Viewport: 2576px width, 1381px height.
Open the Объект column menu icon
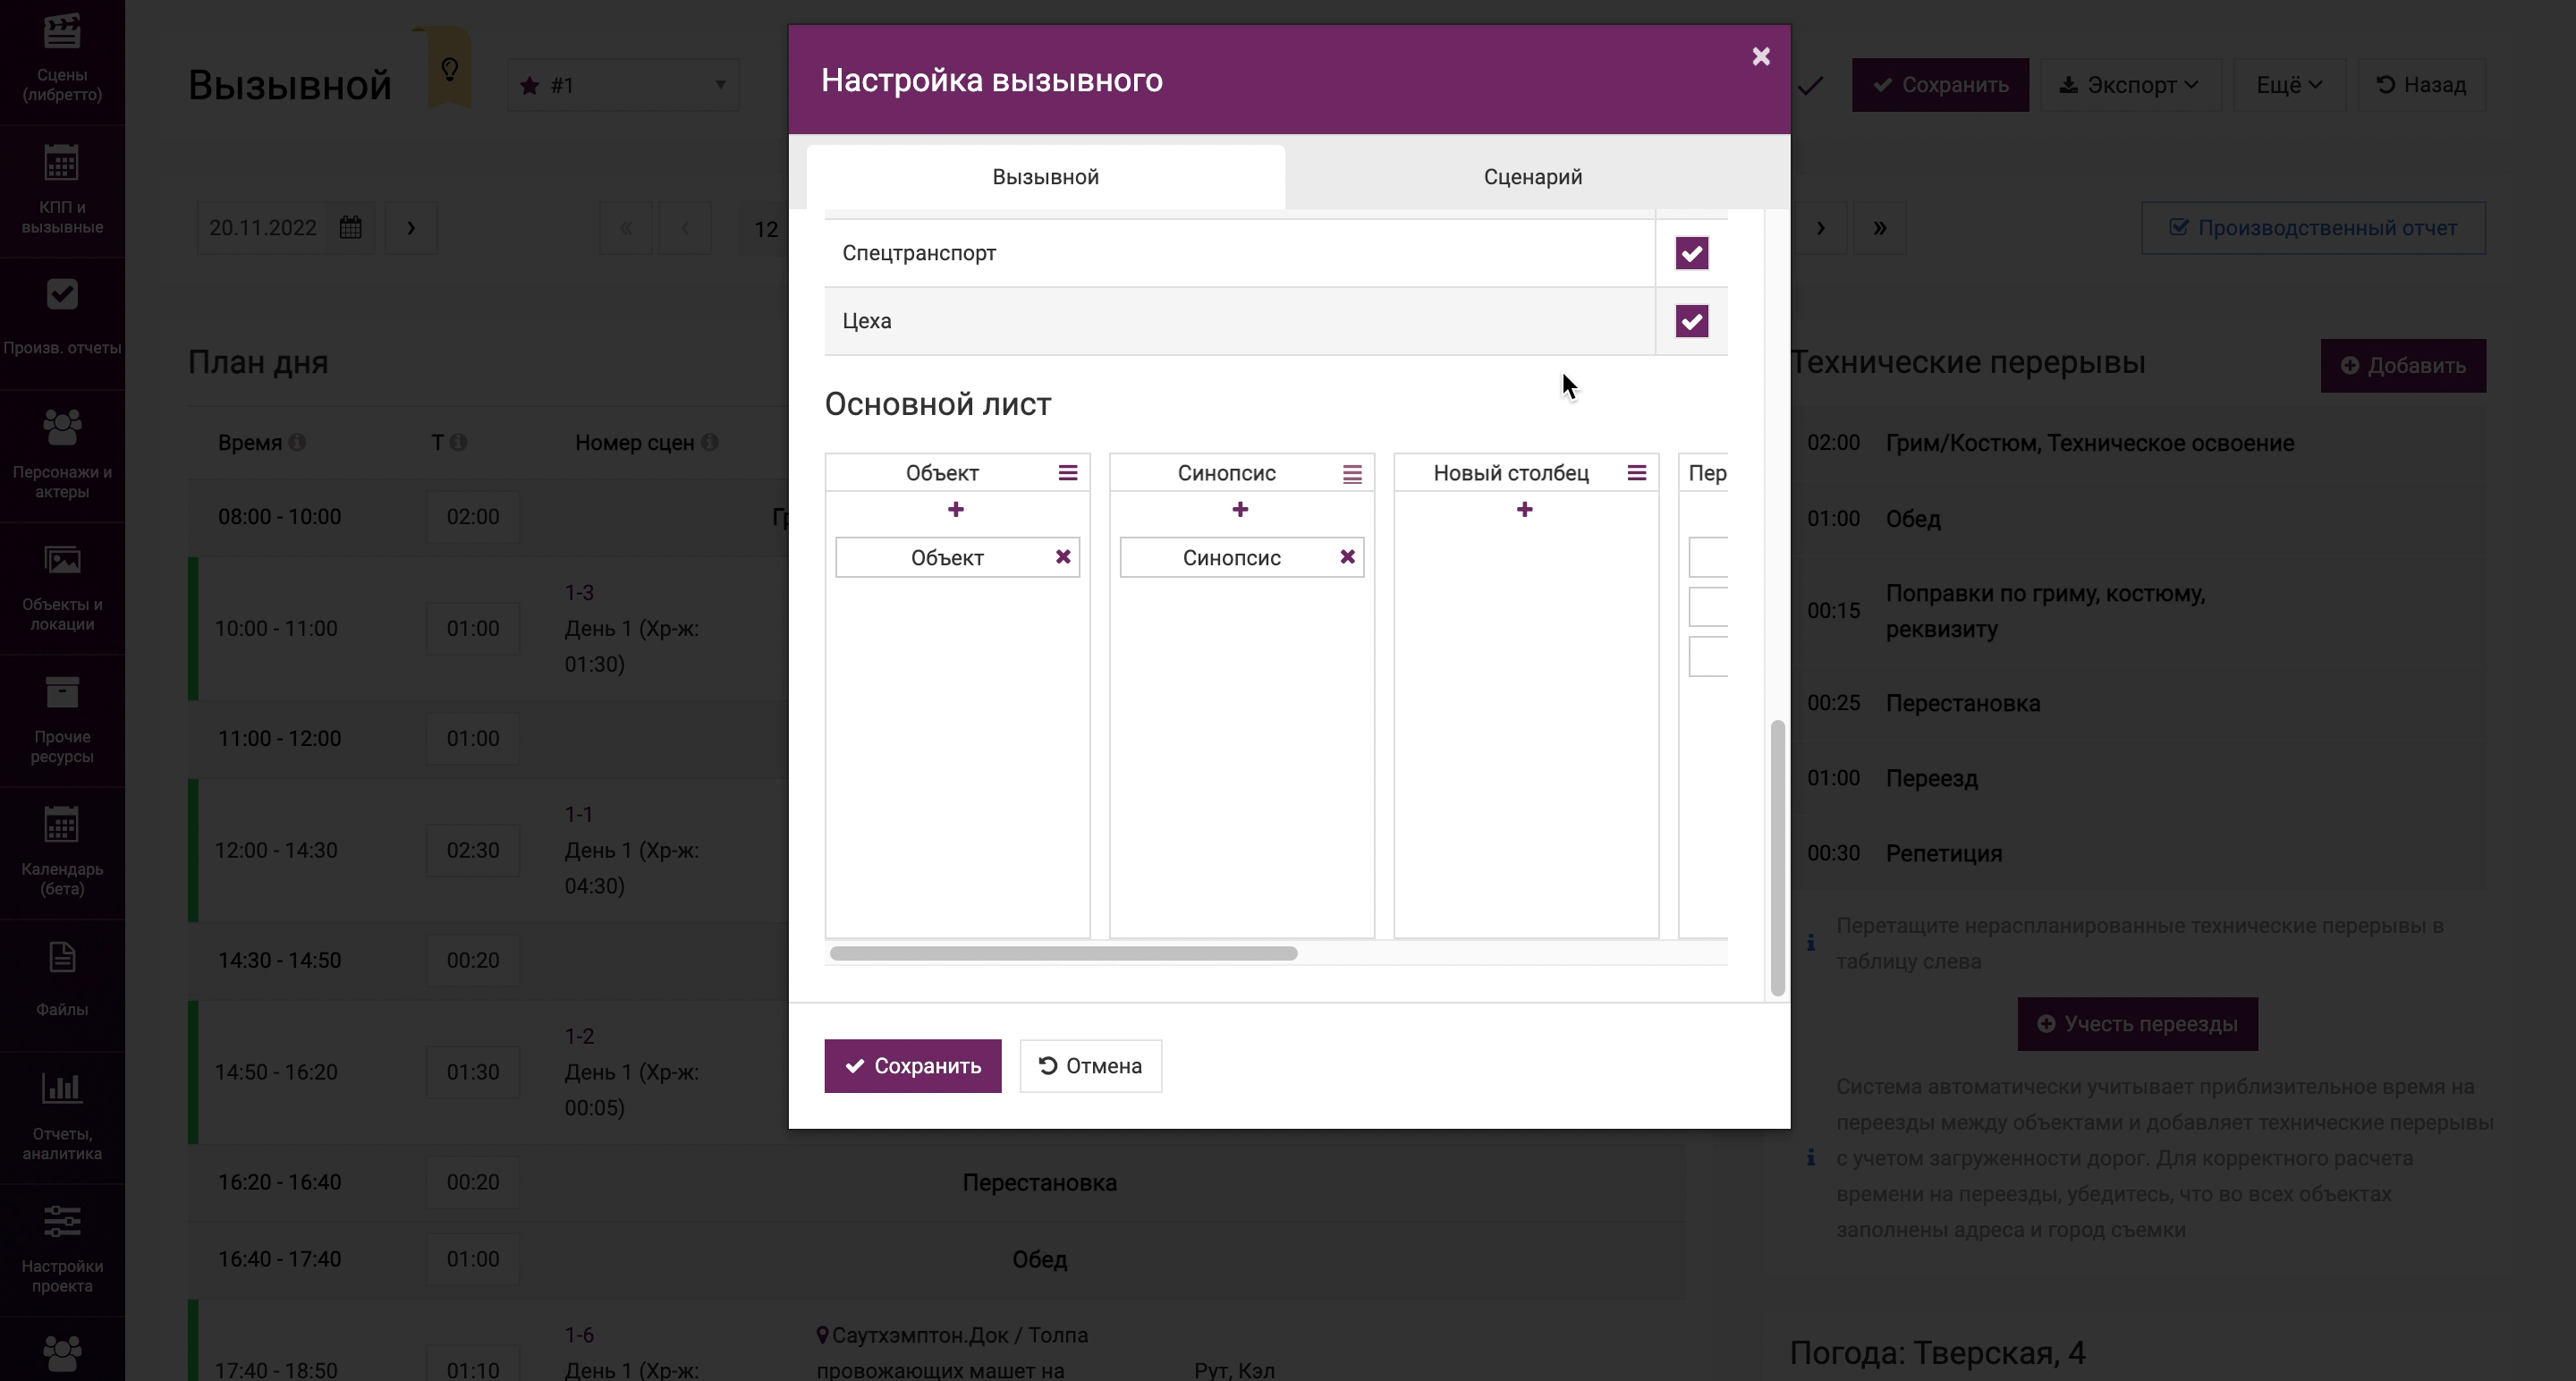(1068, 473)
